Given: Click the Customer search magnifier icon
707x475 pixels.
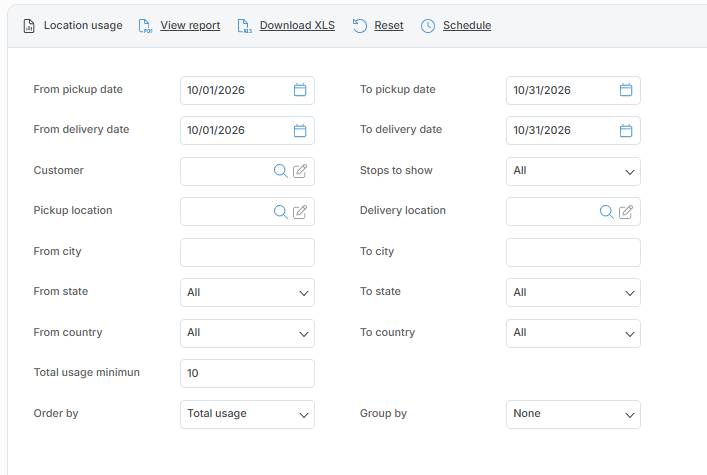Looking at the screenshot, I should [280, 171].
